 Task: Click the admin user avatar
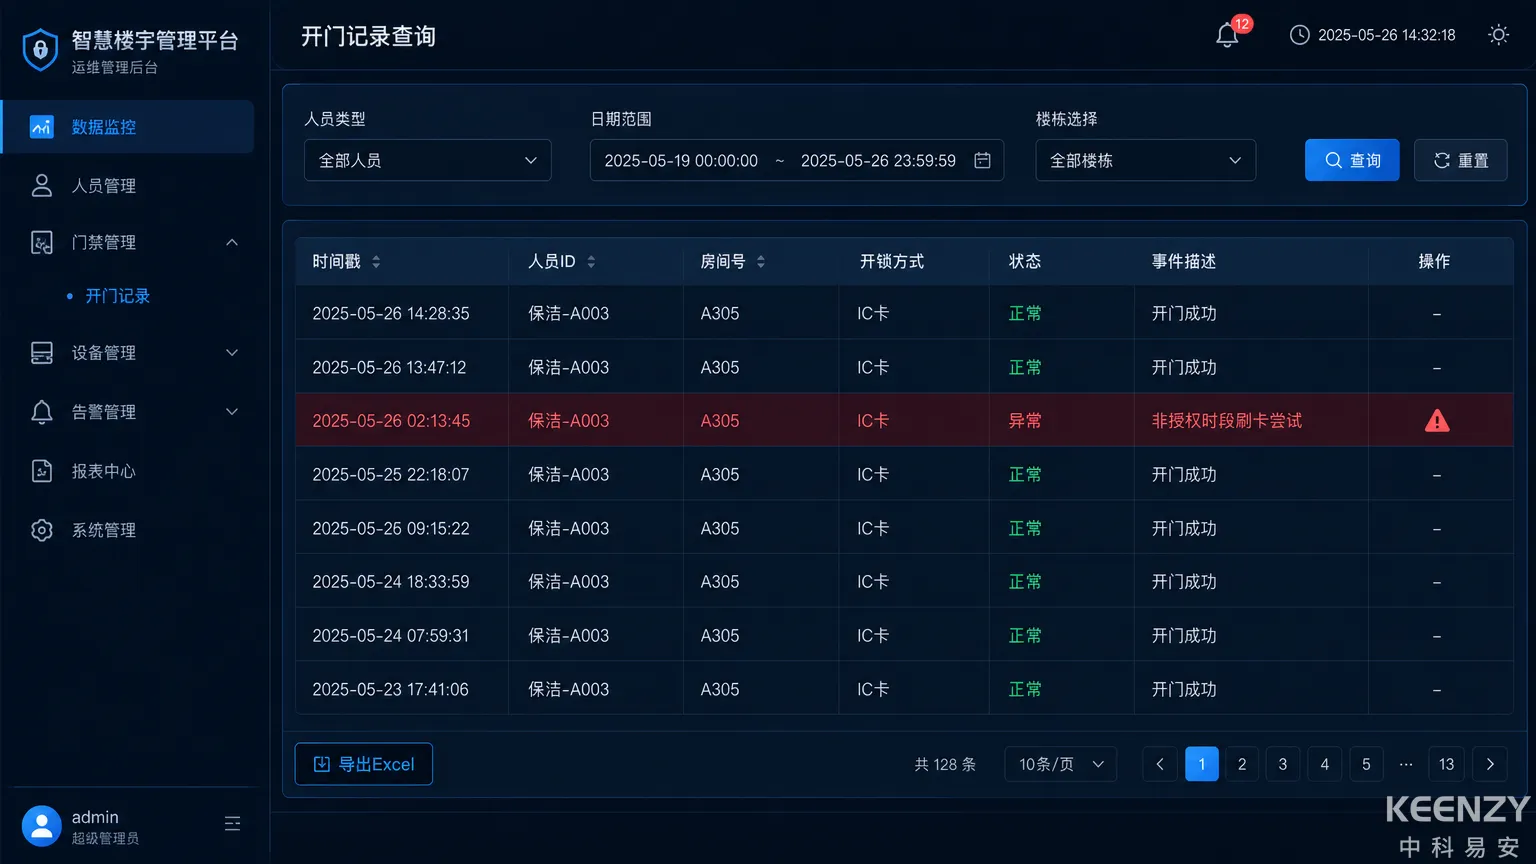pyautogui.click(x=41, y=826)
